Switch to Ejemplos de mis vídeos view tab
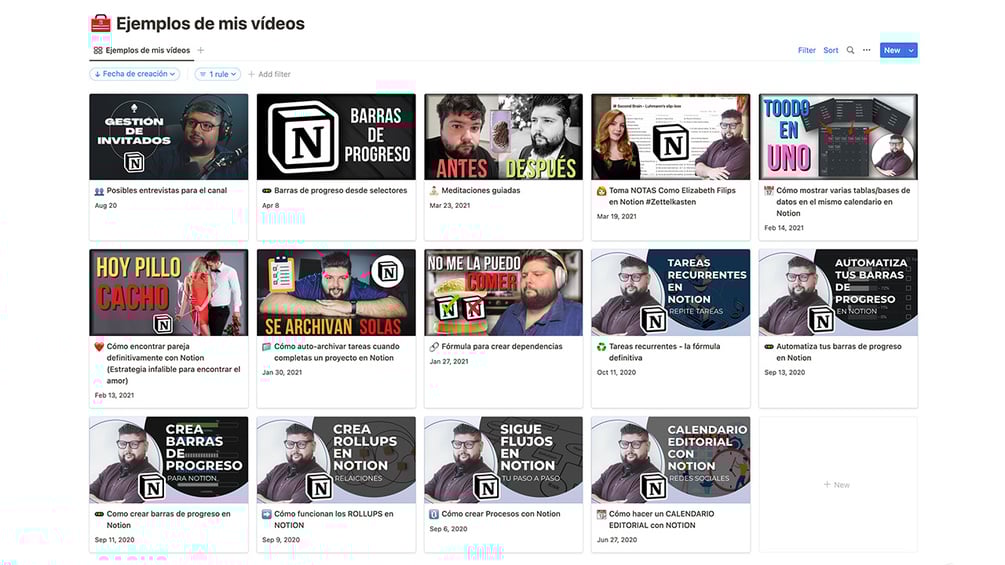The height and width of the screenshot is (565, 1005). click(141, 51)
